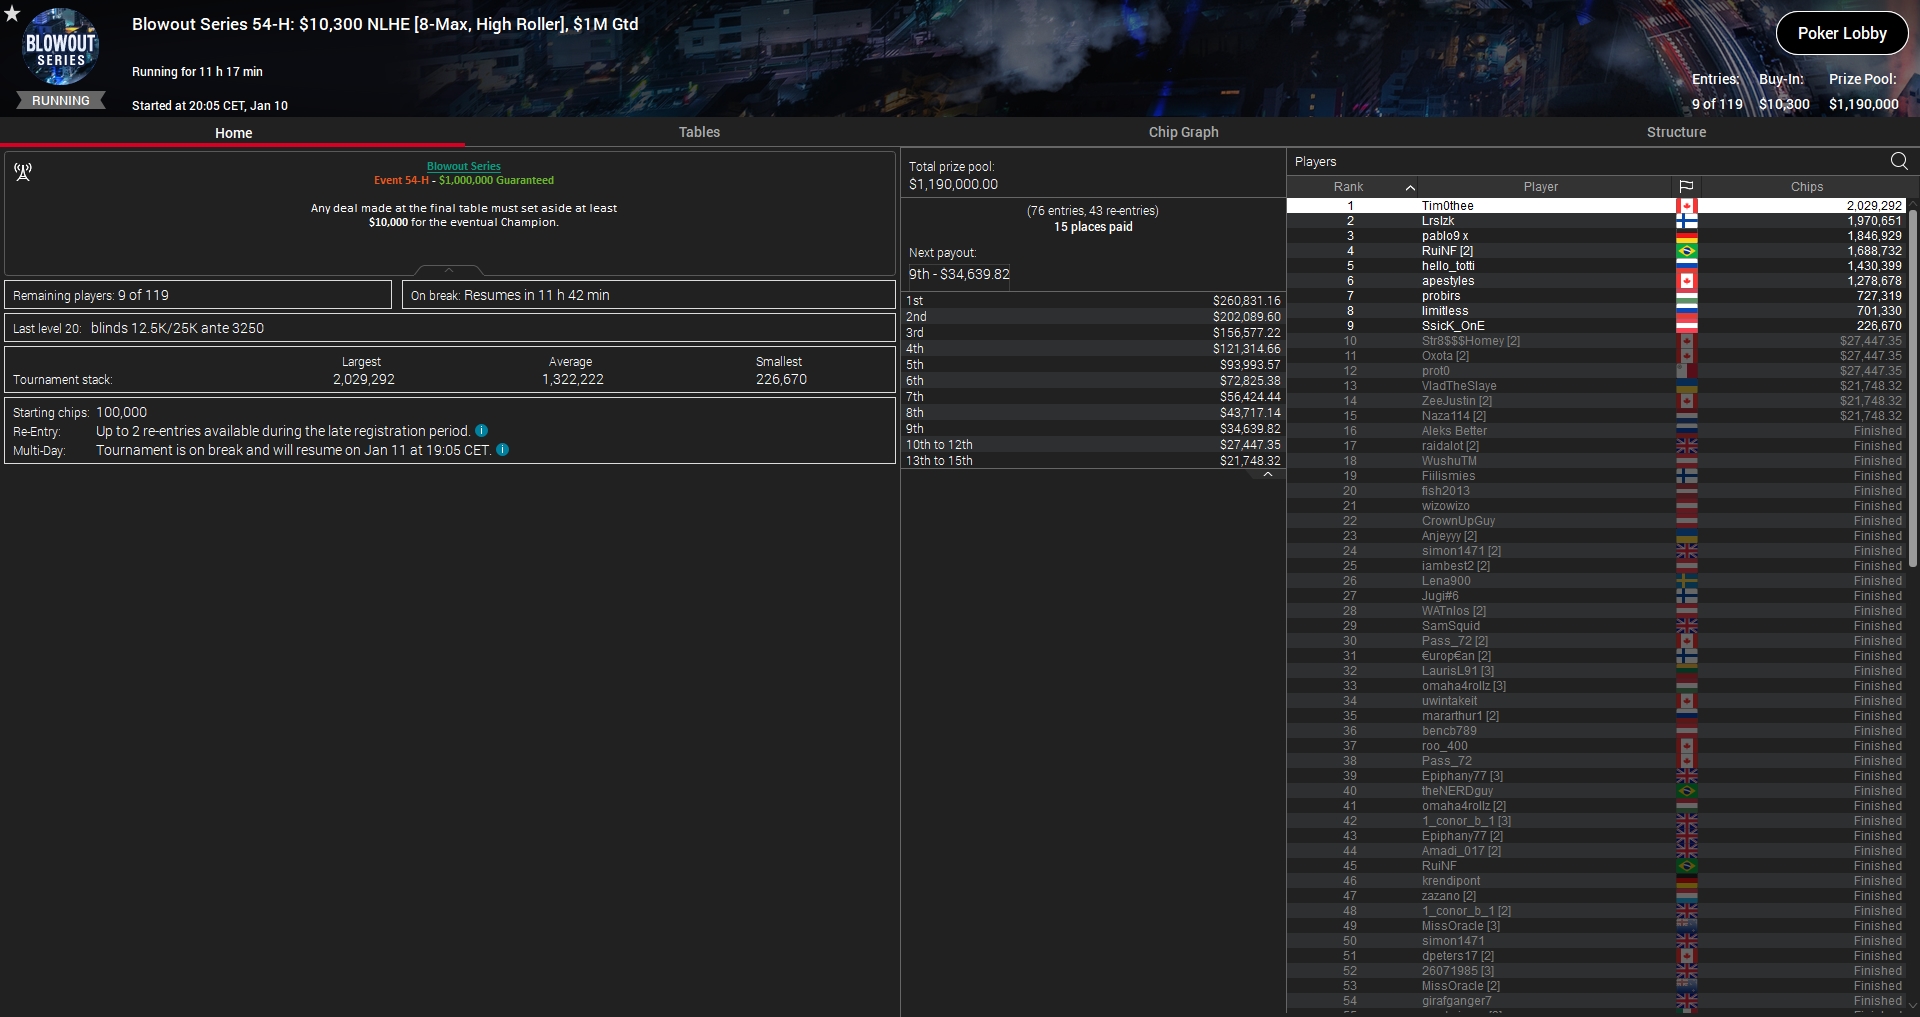Open the Poker Lobby
Image resolution: width=1920 pixels, height=1017 pixels.
click(x=1842, y=33)
